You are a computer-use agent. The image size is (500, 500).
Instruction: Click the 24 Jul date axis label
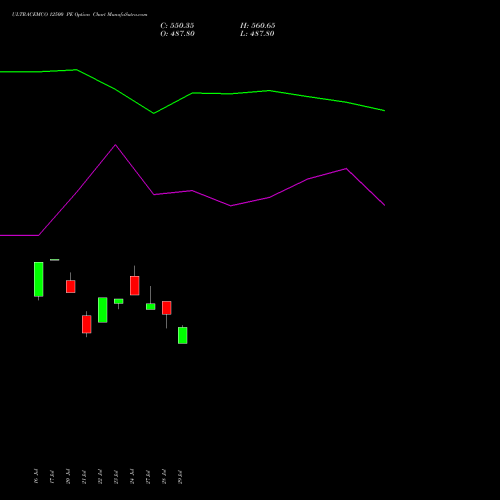132,476
